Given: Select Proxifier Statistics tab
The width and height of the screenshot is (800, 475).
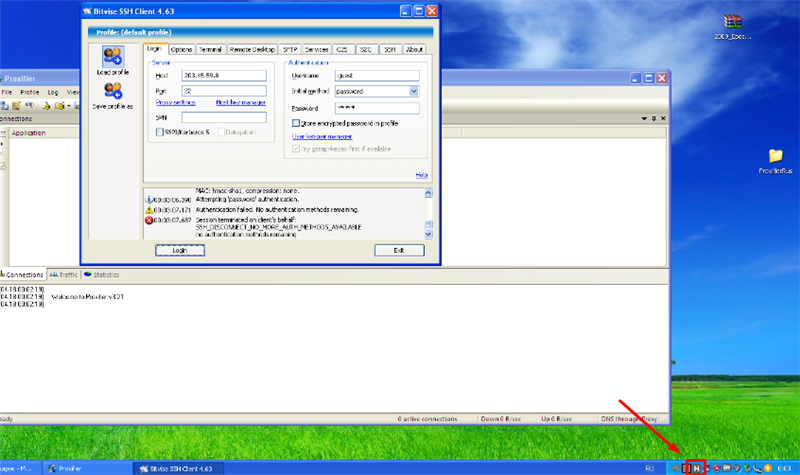Looking at the screenshot, I should tap(102, 274).
